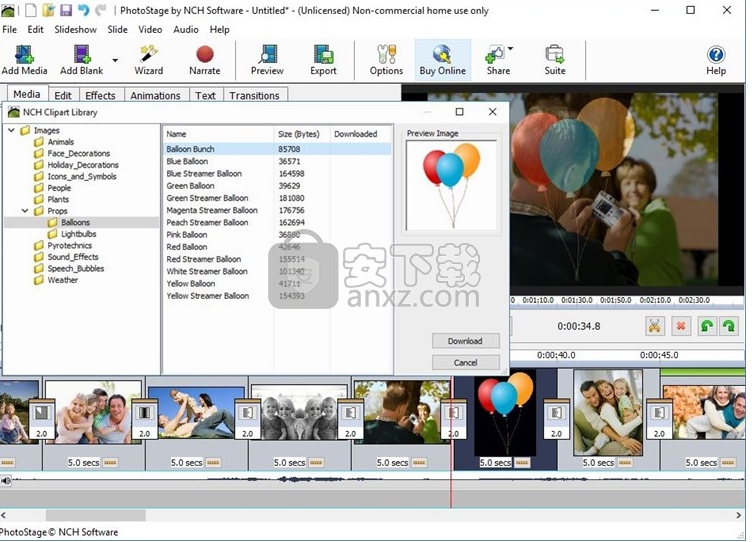Click the Buy Online icon
The image size is (752, 542).
point(443,59)
